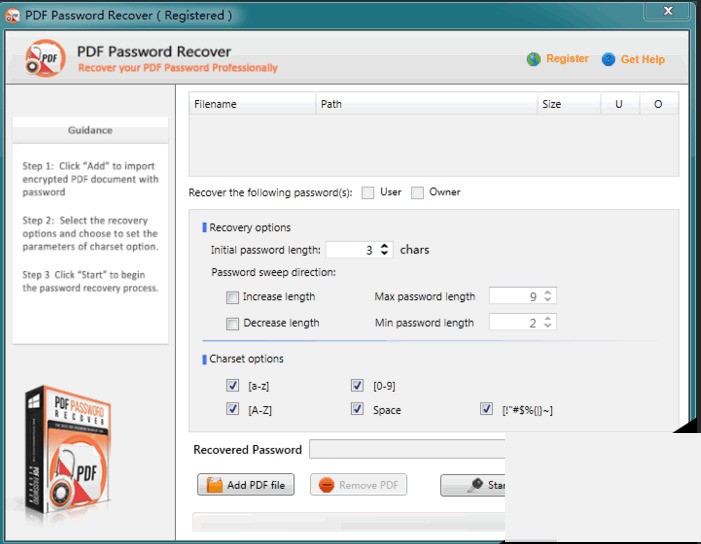
Task: Click the Guidance panel header
Action: (90, 130)
